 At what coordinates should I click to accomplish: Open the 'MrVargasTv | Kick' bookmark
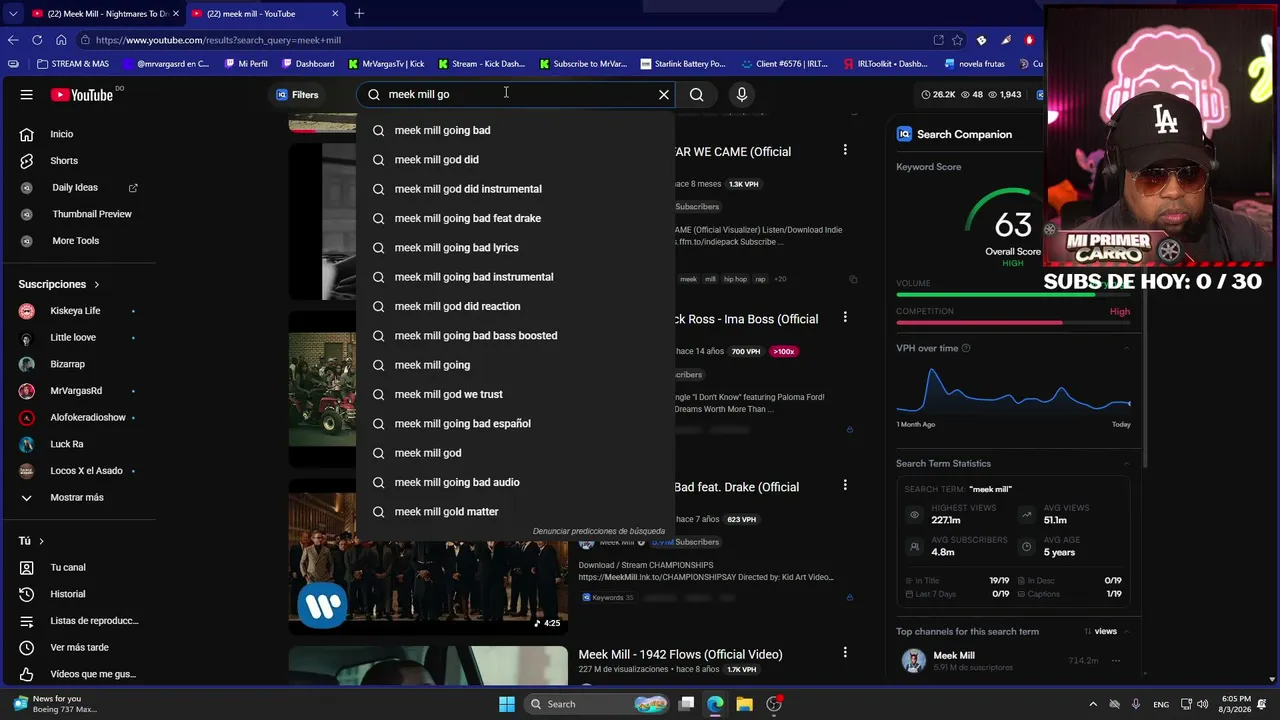[x=386, y=64]
